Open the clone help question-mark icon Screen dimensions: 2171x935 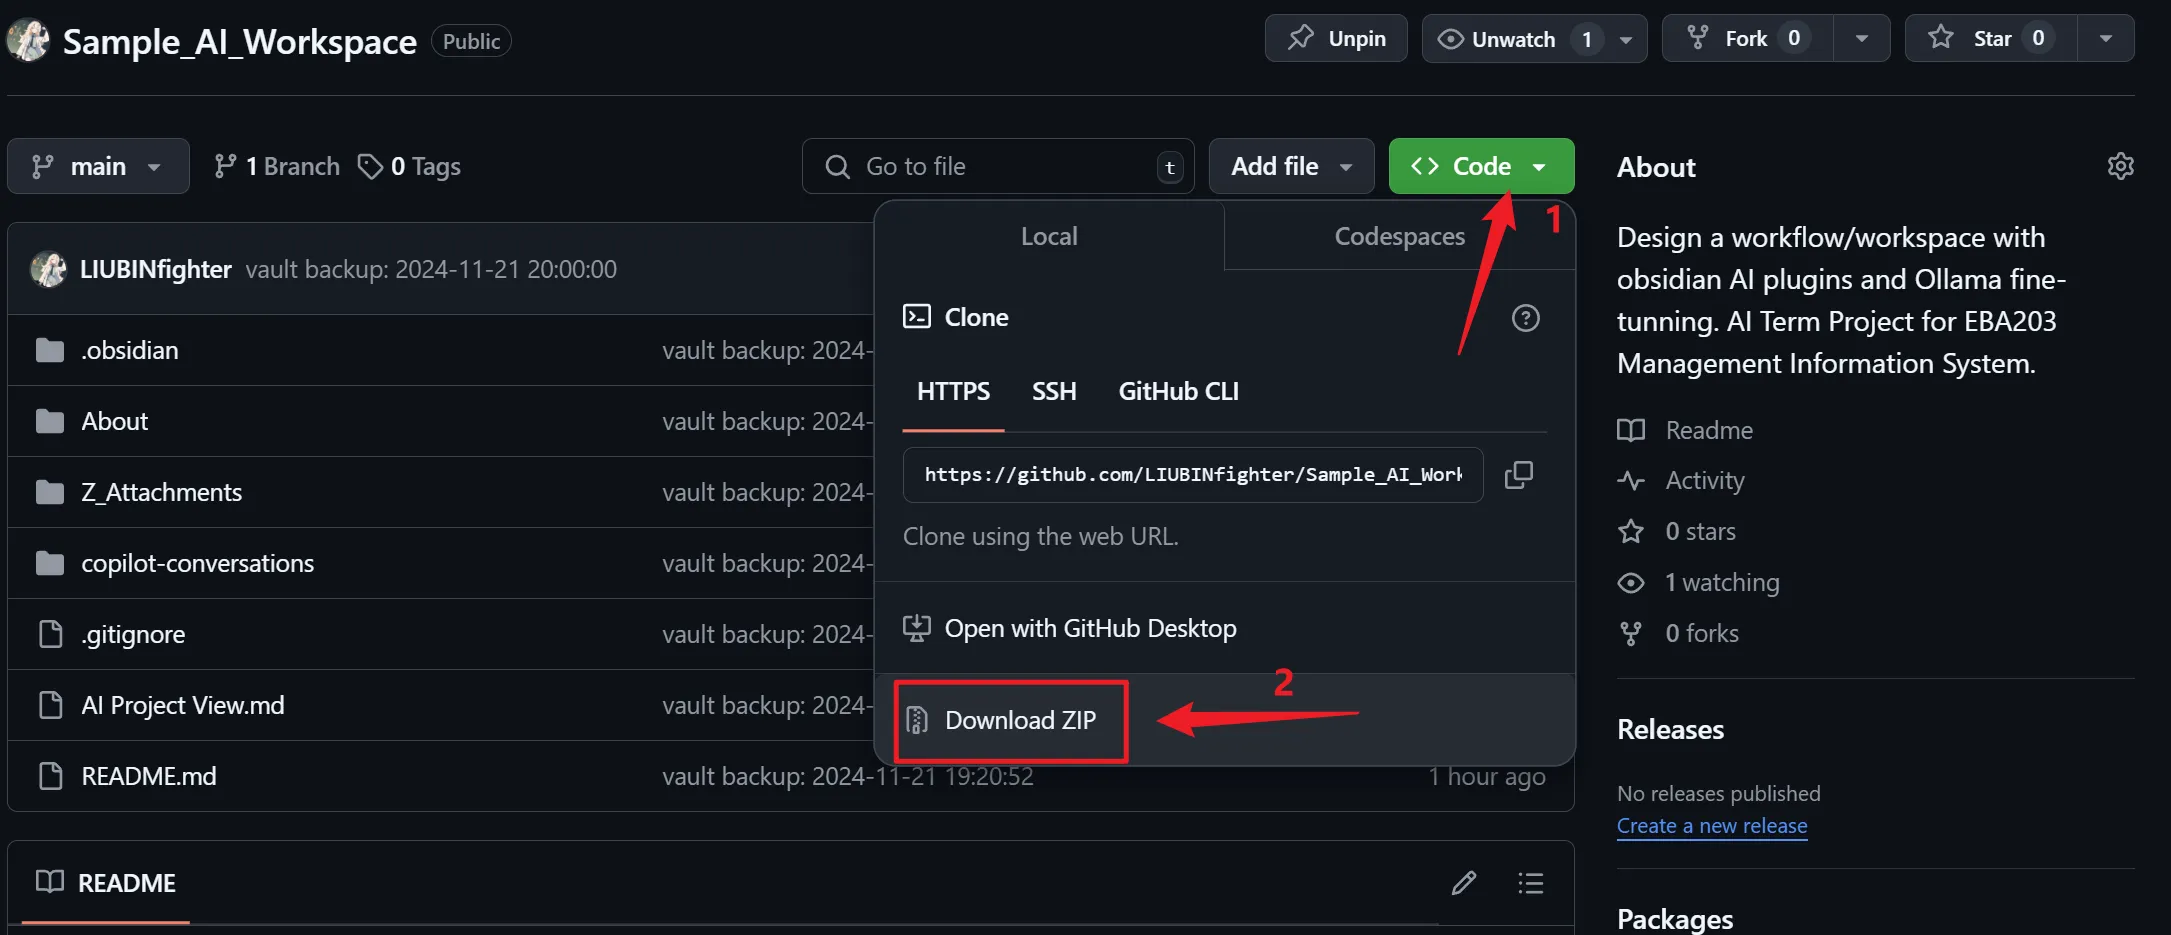coord(1525,318)
